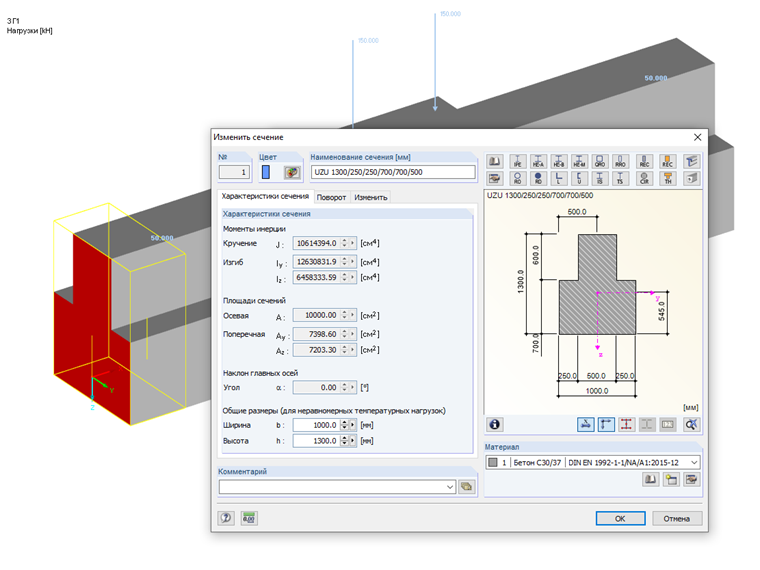Click the comment pick icon beside comment field
Viewport: 760px width, 570px height.
click(467, 487)
